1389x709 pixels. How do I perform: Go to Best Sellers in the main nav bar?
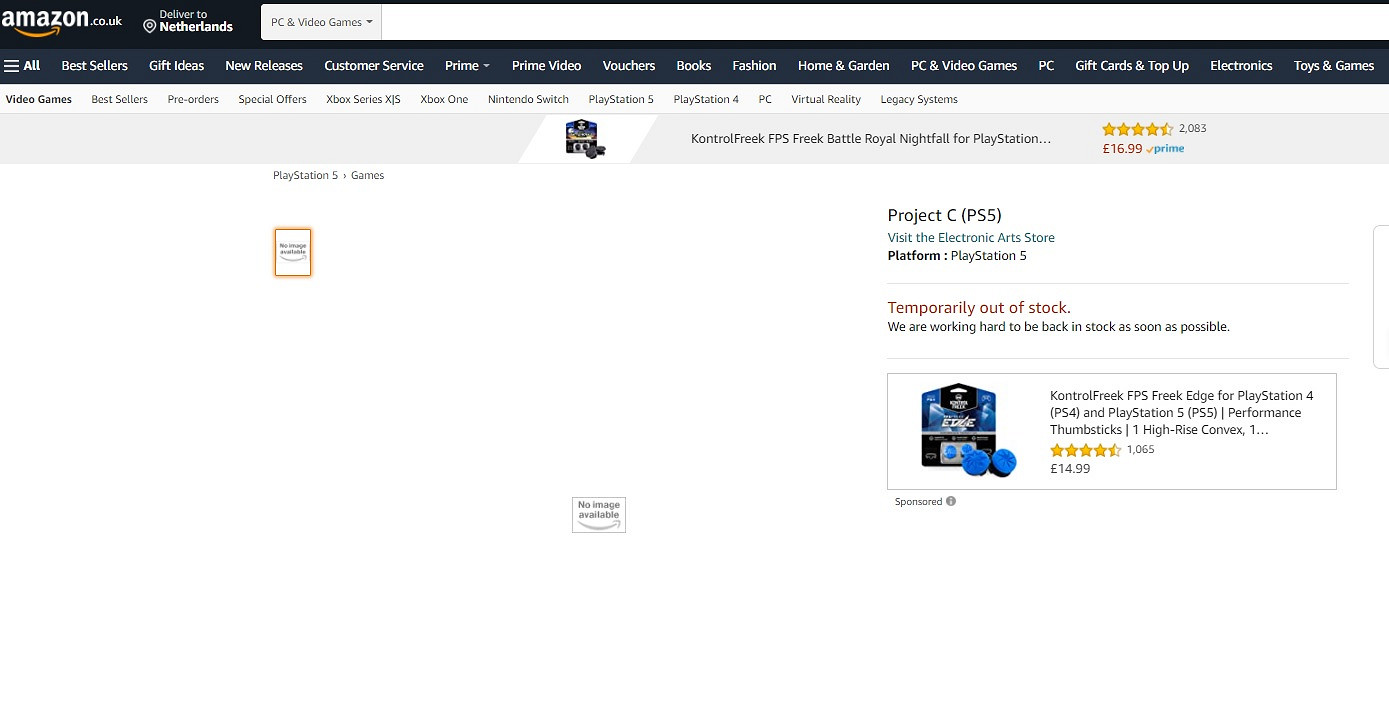(95, 66)
